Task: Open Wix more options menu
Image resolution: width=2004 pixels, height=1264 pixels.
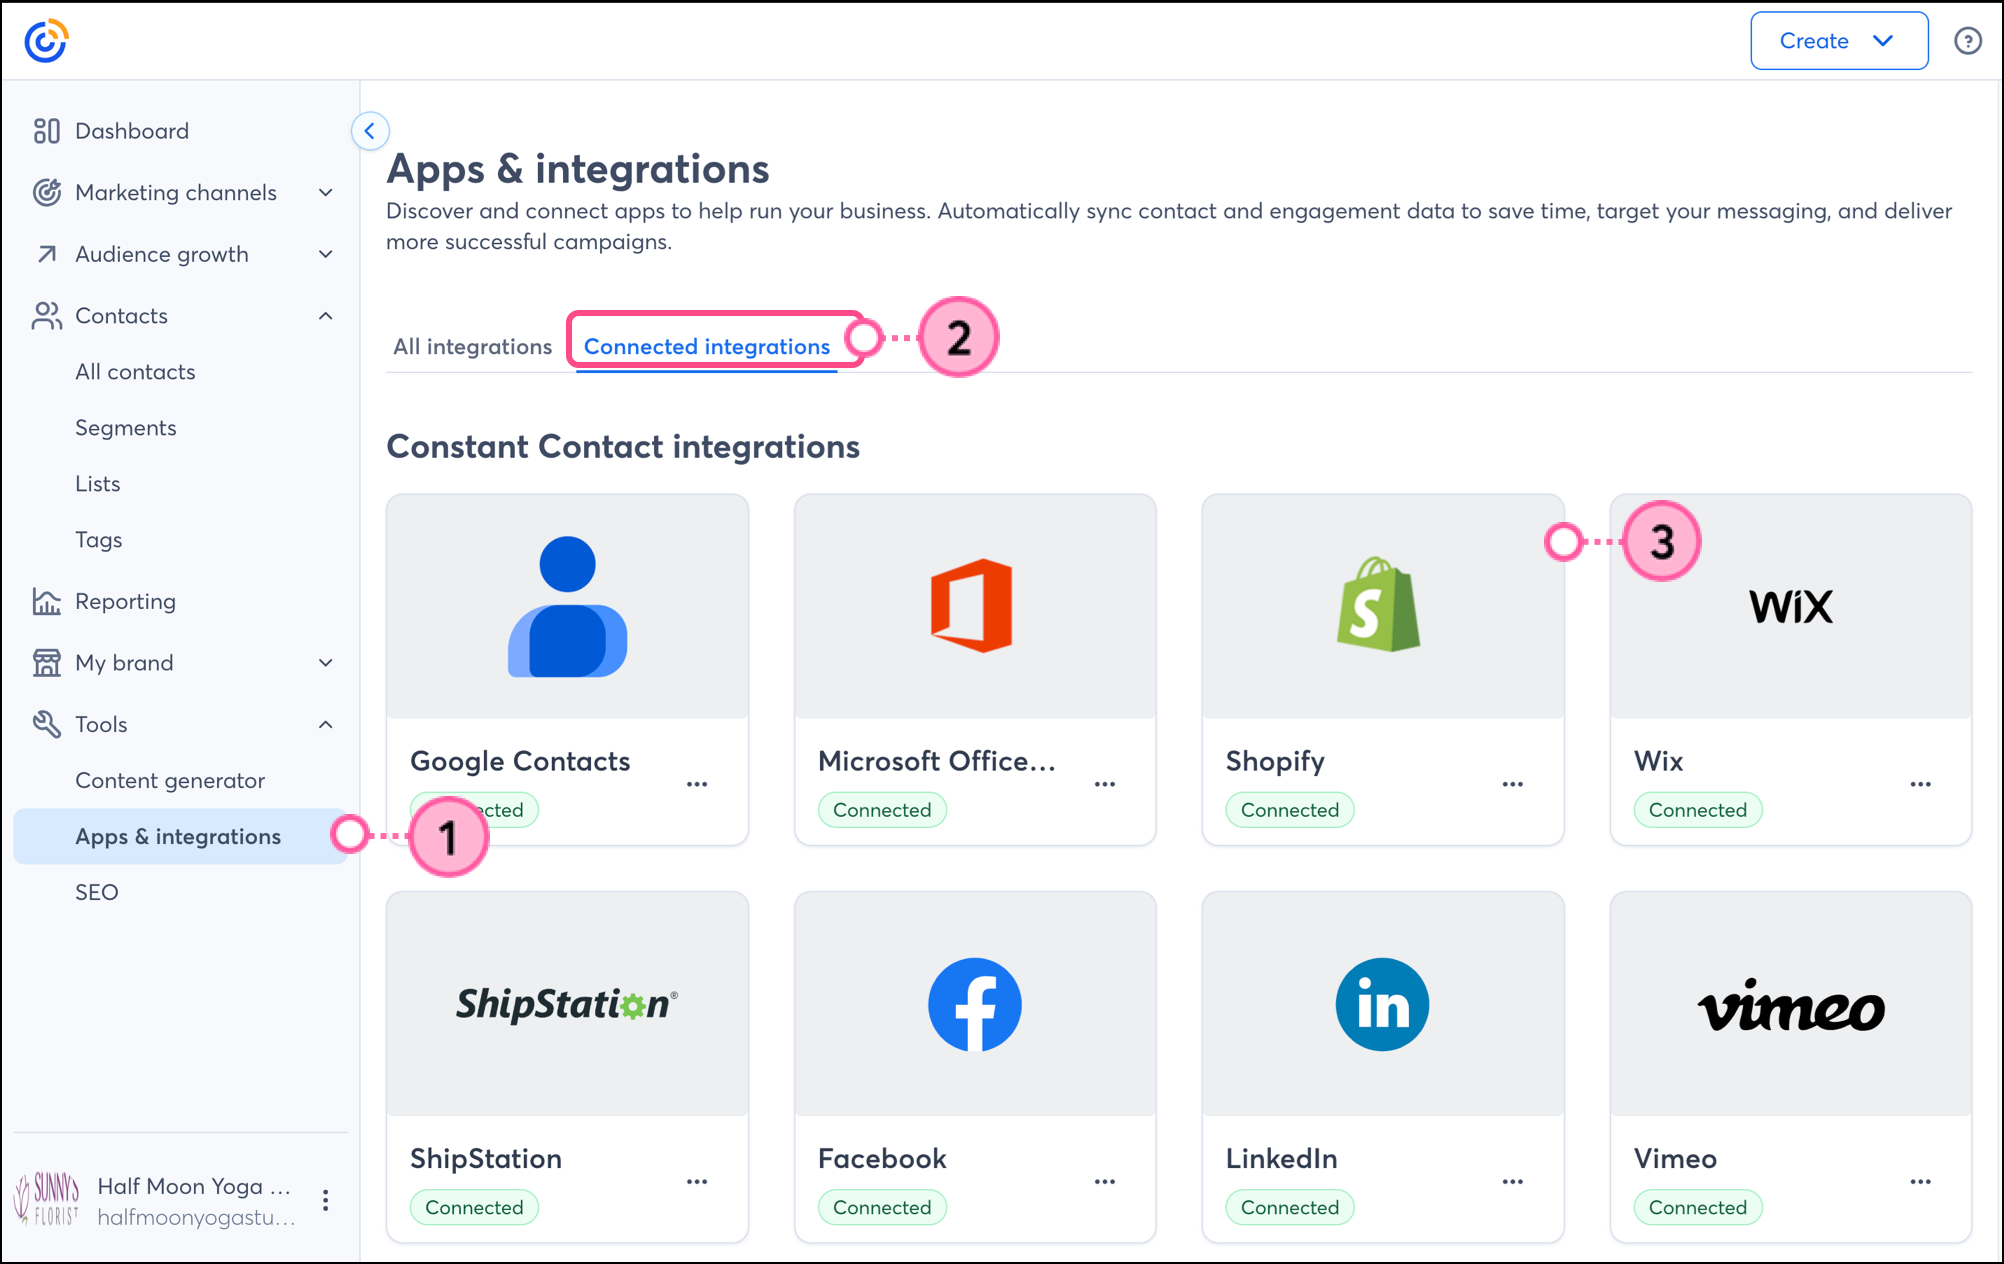Action: click(1921, 784)
